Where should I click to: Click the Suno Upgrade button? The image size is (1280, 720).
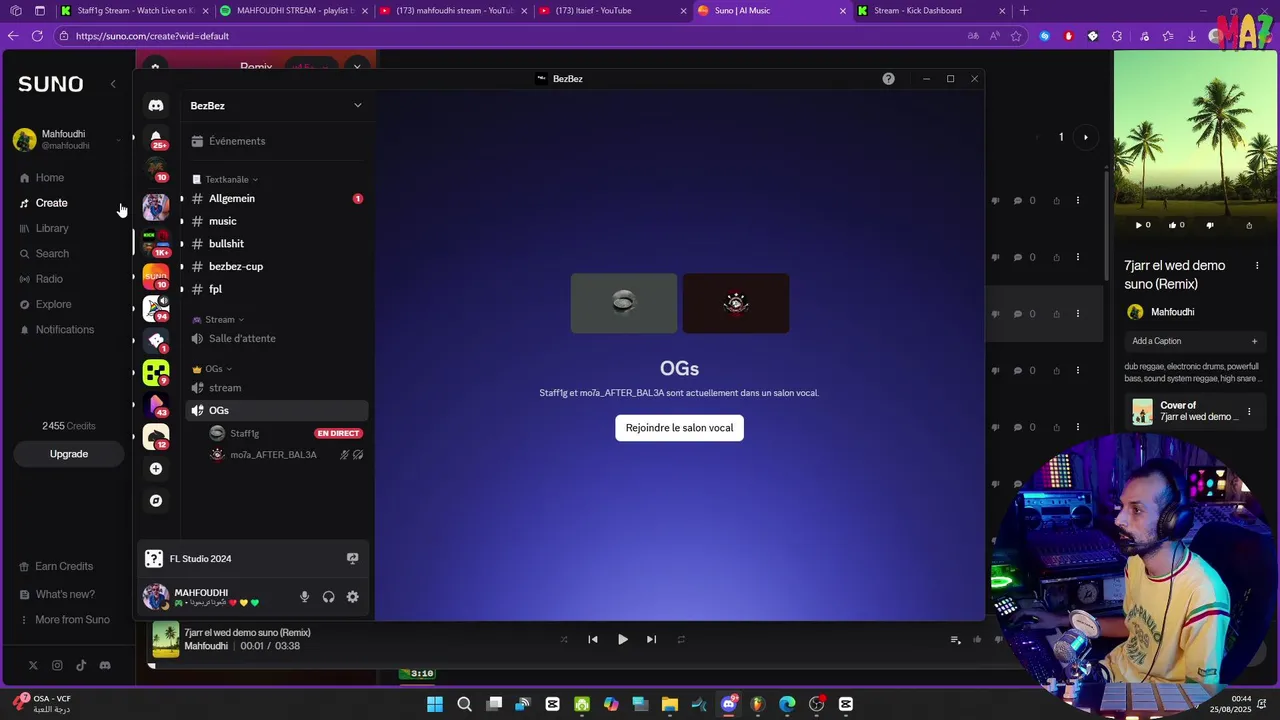[69, 454]
